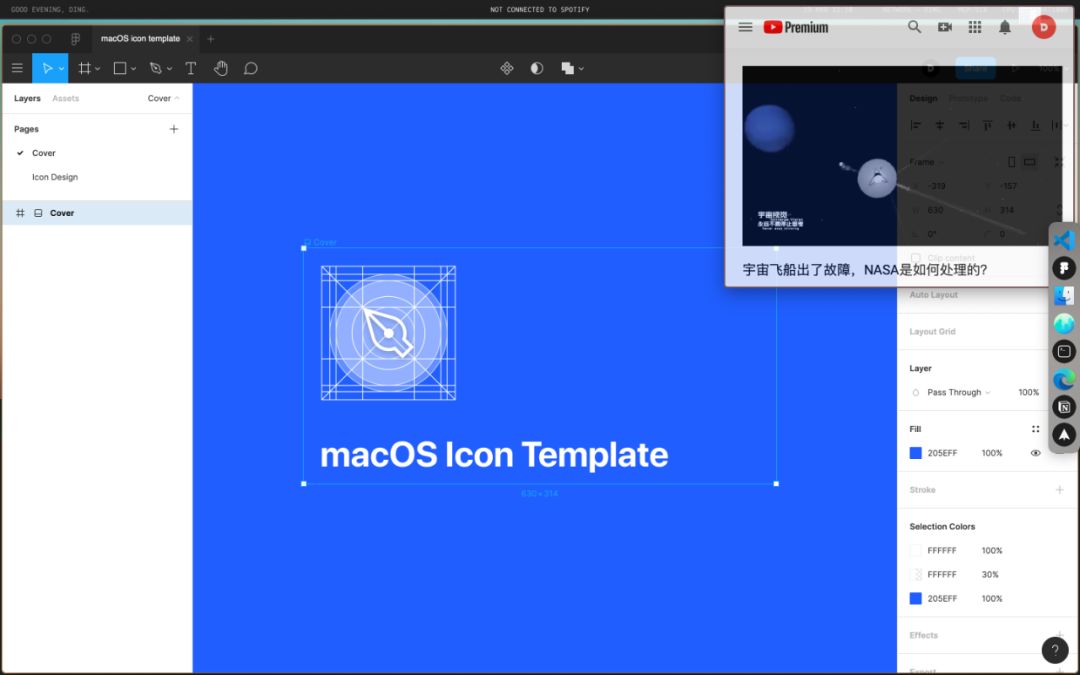Open Notion from the dock
Viewport: 1080px width, 675px height.
[1064, 407]
